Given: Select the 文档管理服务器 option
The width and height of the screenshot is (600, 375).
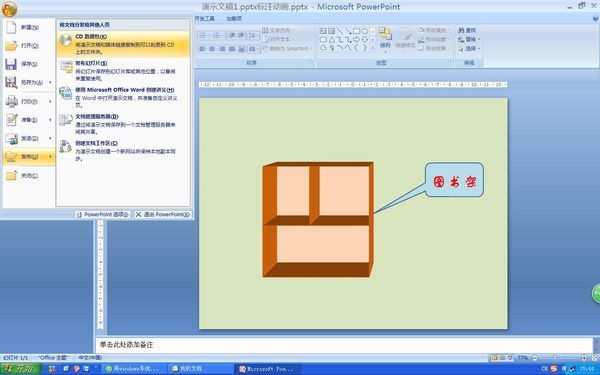Looking at the screenshot, I should point(123,124).
